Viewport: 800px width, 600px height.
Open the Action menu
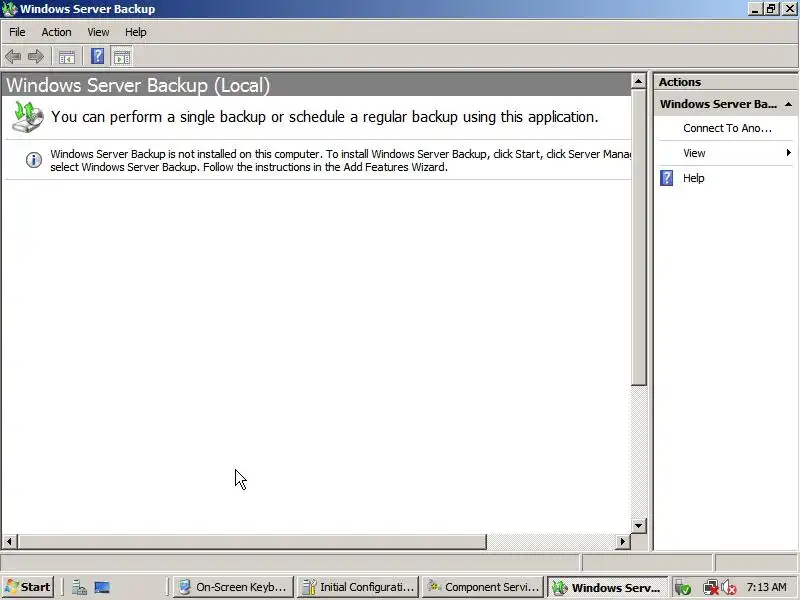(x=56, y=32)
